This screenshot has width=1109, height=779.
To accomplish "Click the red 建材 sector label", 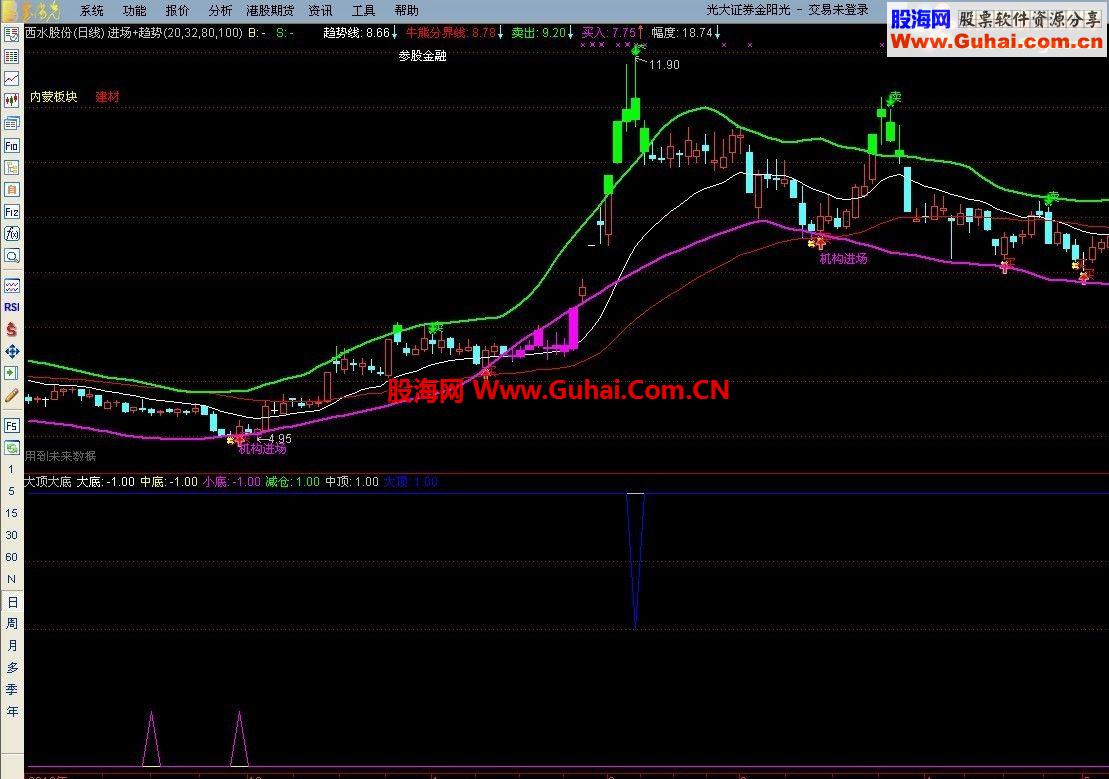I will (x=108, y=96).
